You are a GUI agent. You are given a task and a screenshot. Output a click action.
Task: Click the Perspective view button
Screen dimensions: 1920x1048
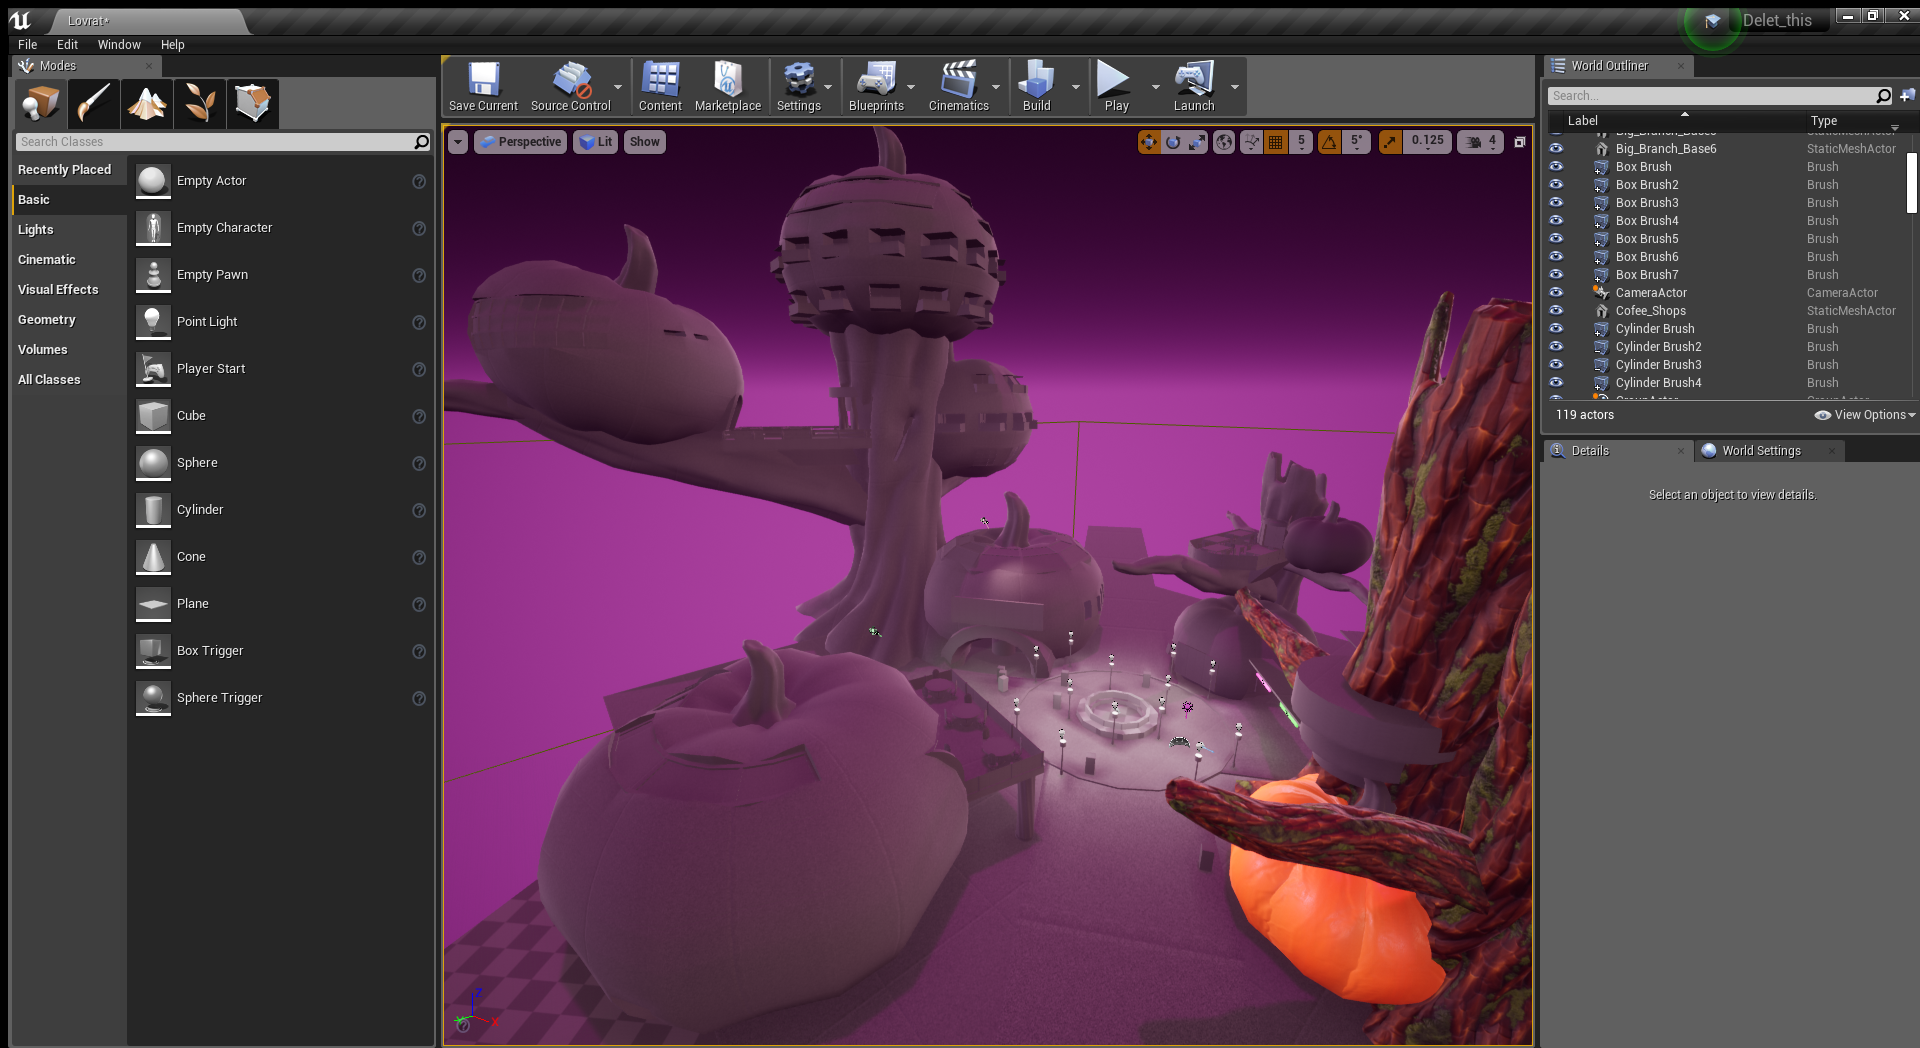[x=520, y=142]
